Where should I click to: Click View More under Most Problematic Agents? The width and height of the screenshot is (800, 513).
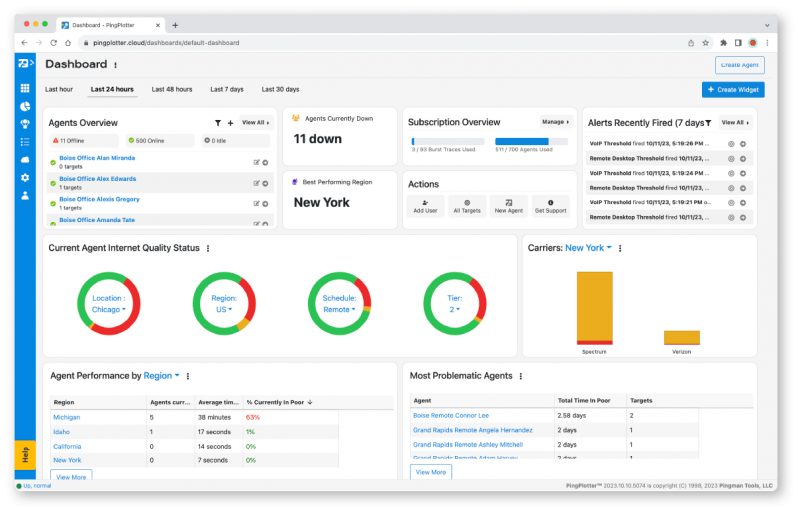(431, 473)
